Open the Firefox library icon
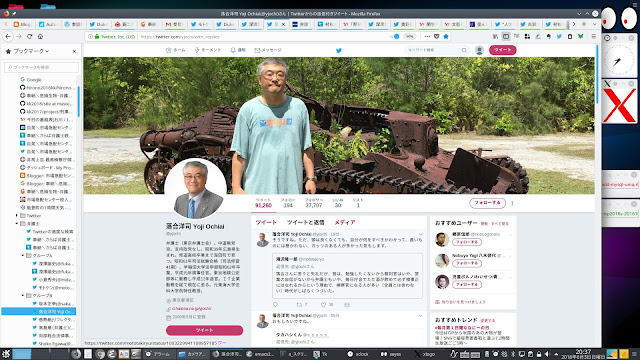This screenshot has width=640, height=360. tap(496, 36)
